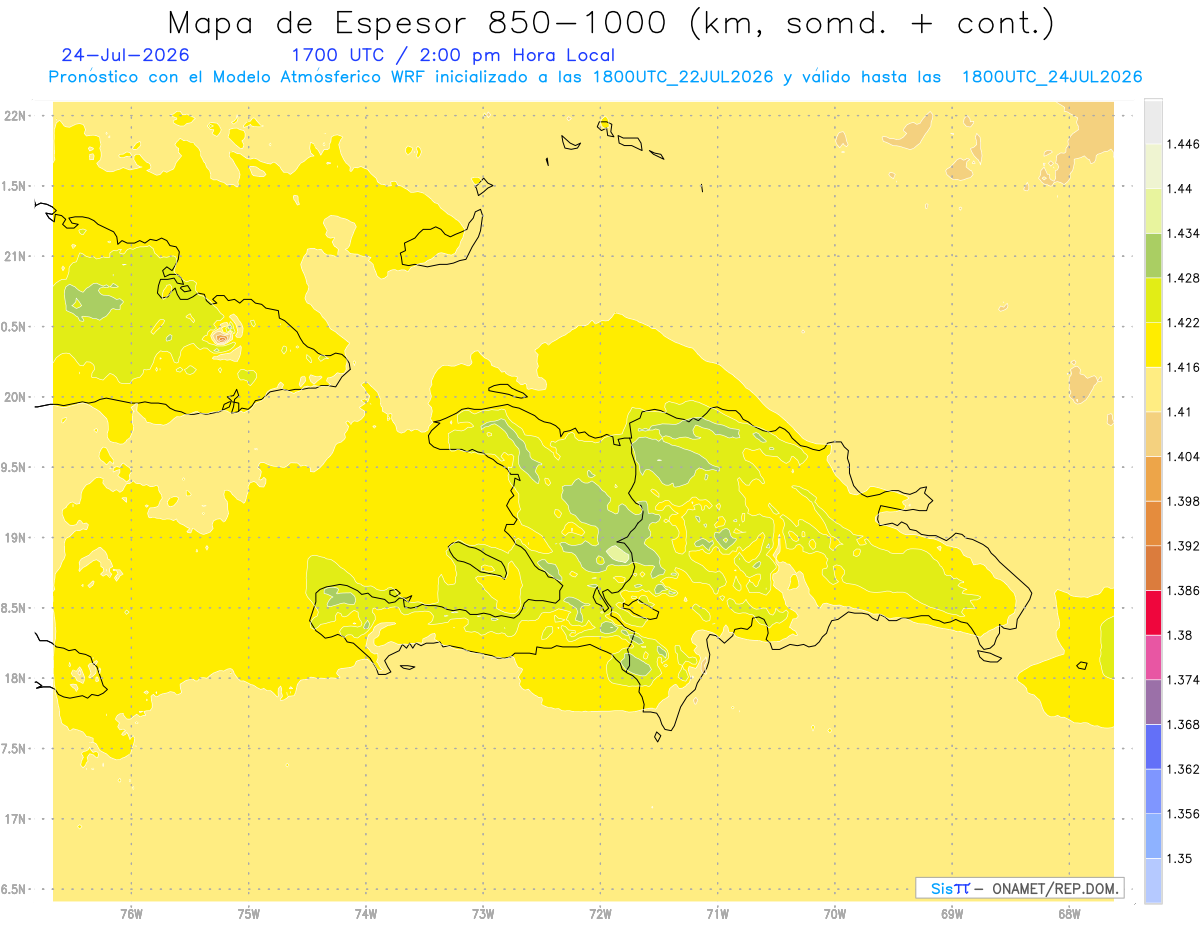Viewport: 1200px width, 927px height.
Task: Choose the gray swatch above 1.446
Action: point(1153,121)
